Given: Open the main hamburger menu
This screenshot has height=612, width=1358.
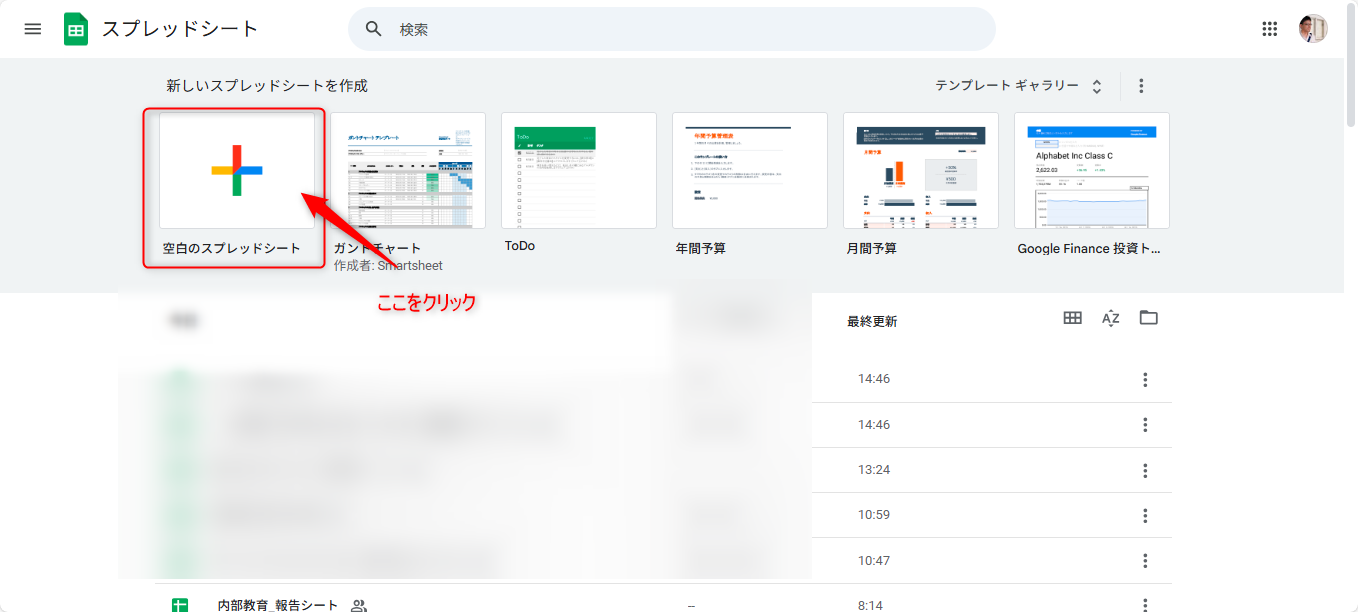Looking at the screenshot, I should coord(33,29).
